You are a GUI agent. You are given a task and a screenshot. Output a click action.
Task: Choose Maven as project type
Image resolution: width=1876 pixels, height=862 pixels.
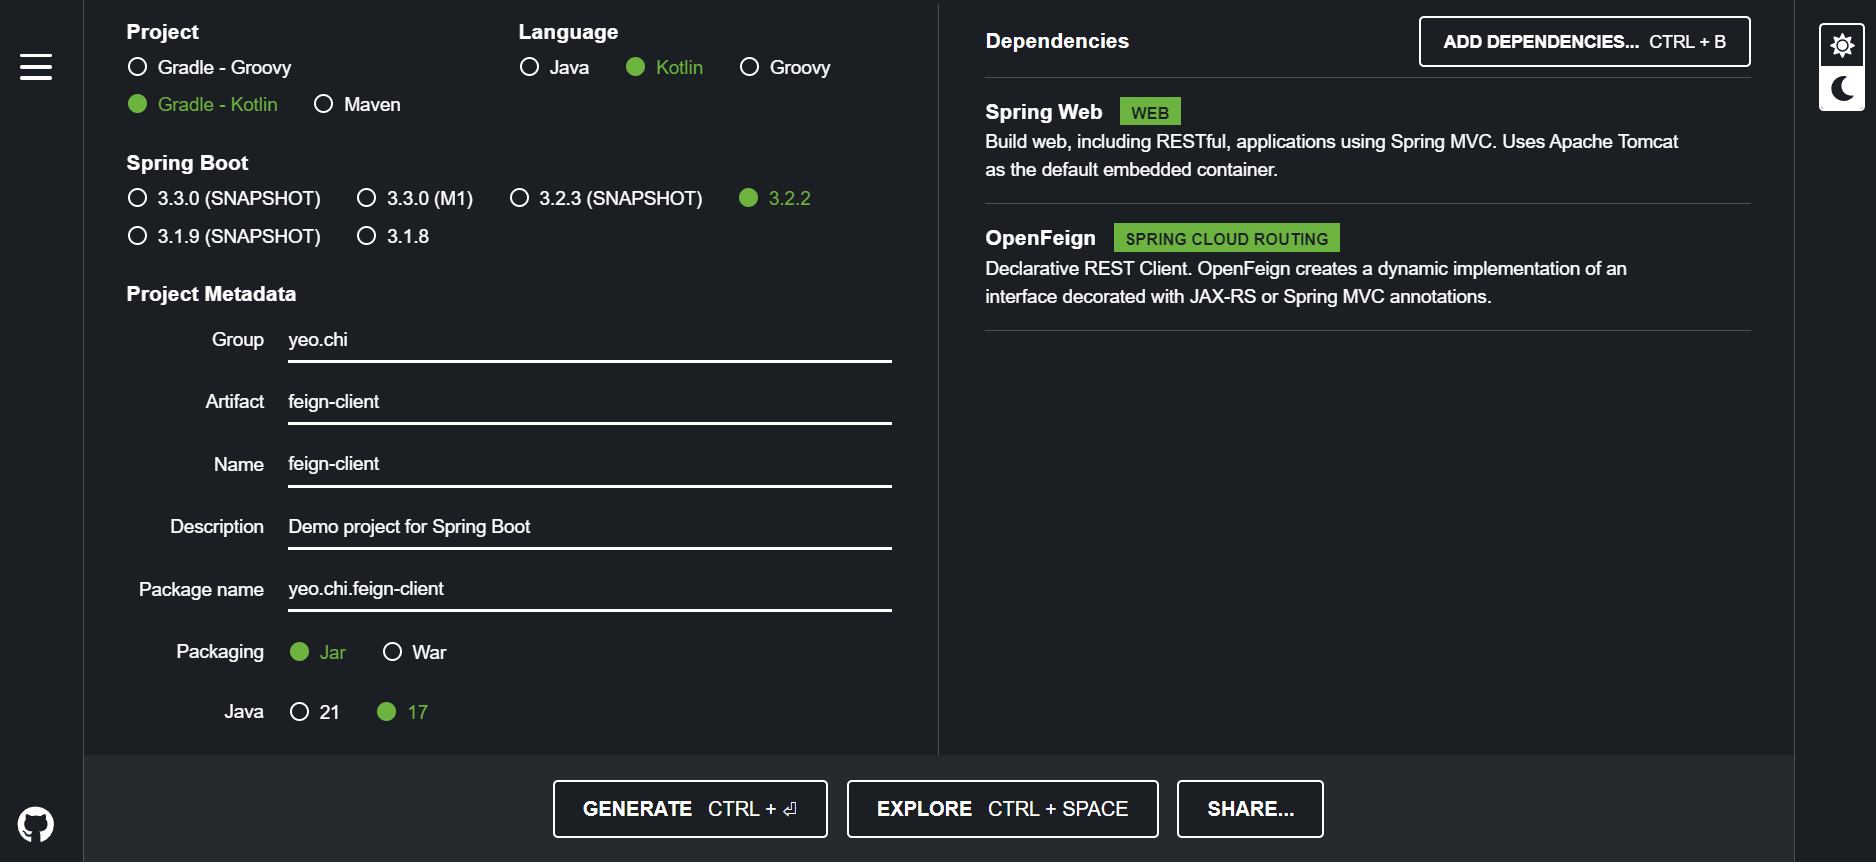tap(357, 104)
